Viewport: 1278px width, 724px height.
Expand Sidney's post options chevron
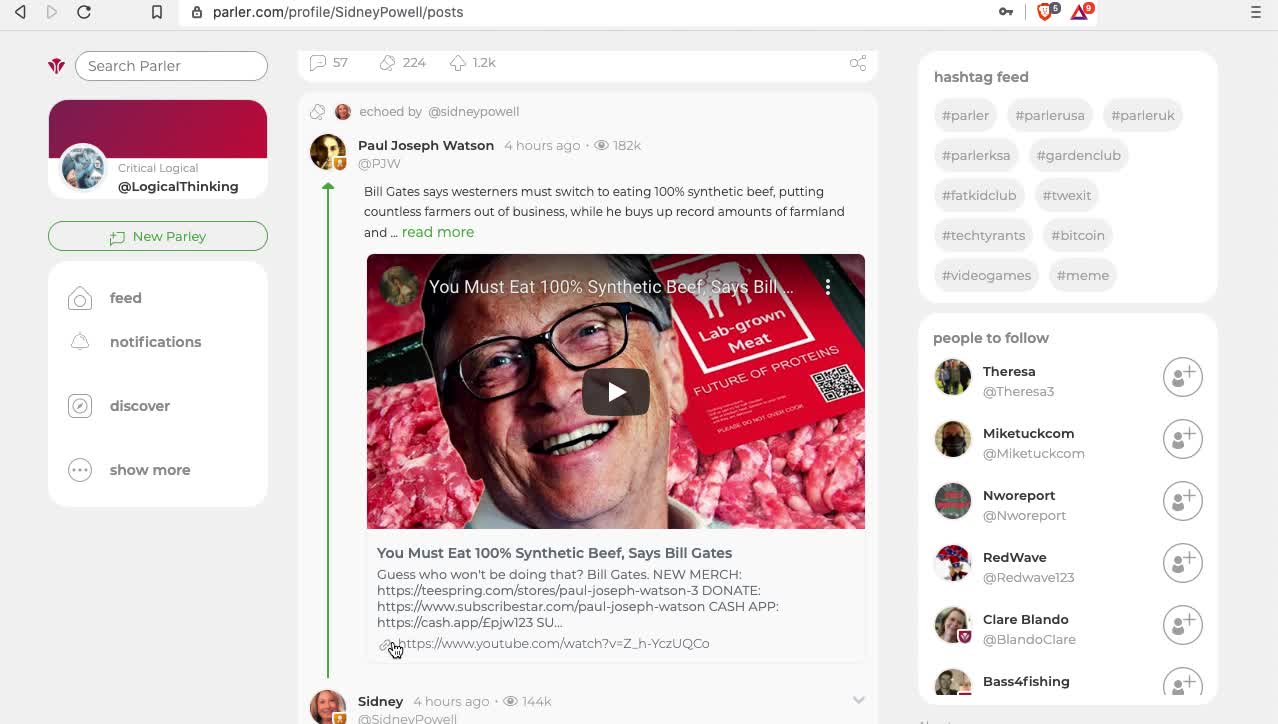click(x=858, y=700)
